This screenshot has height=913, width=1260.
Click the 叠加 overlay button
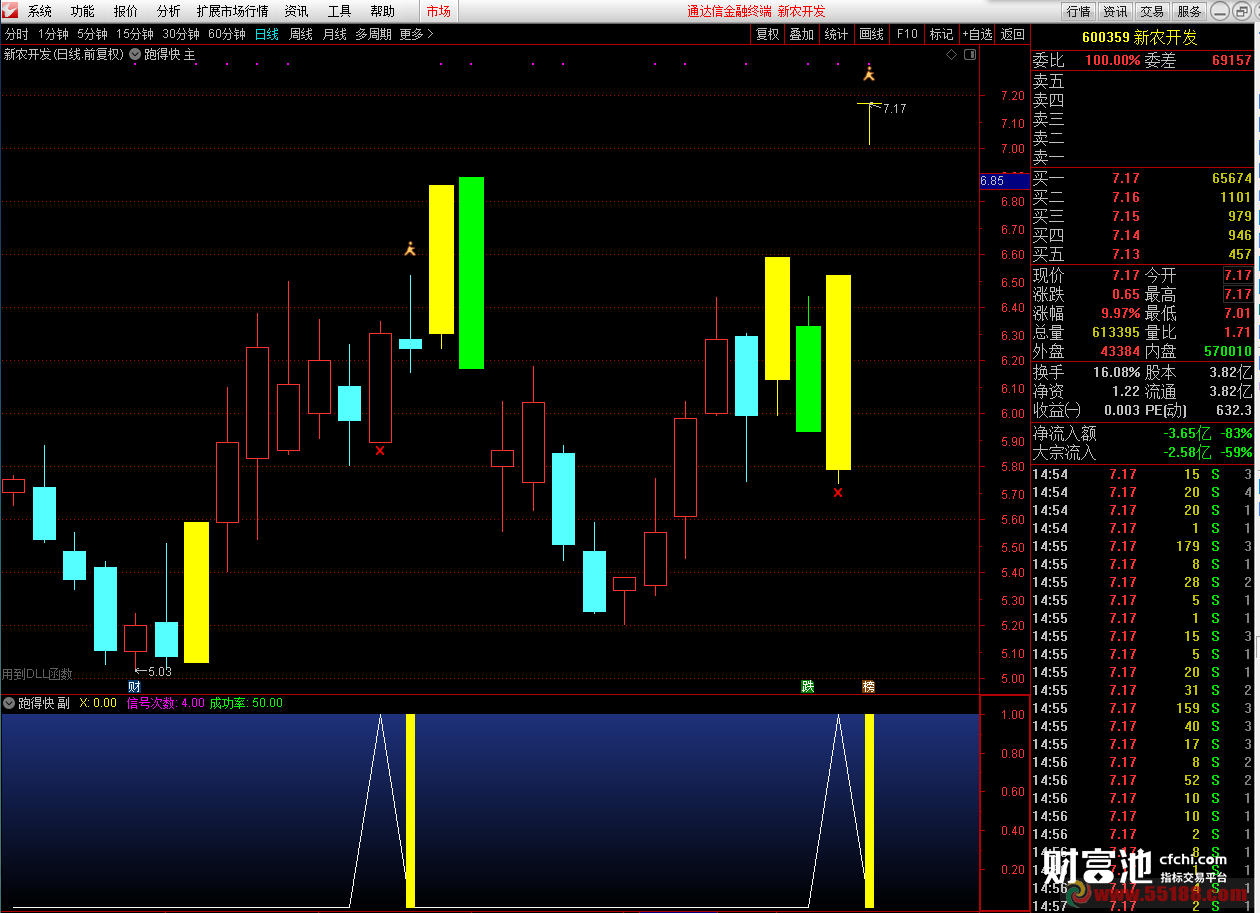[801, 34]
